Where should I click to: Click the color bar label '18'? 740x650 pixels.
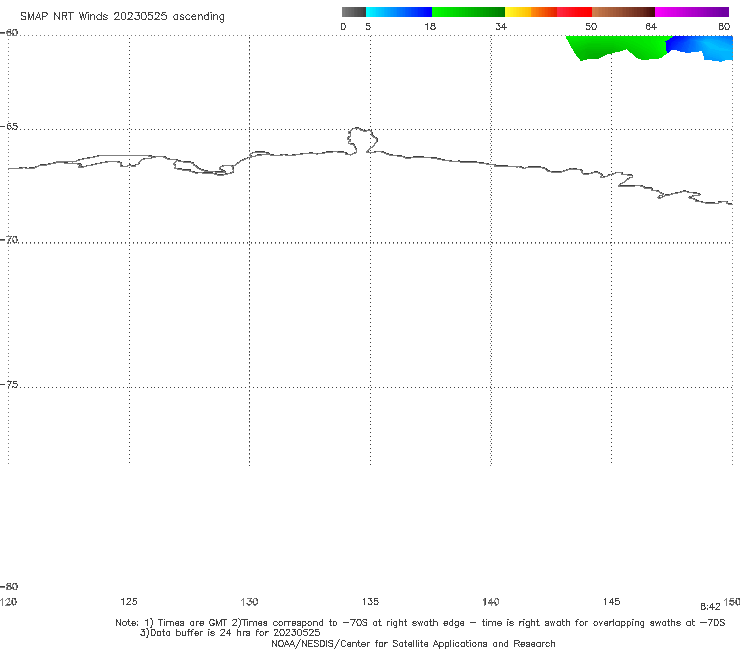(430, 26)
